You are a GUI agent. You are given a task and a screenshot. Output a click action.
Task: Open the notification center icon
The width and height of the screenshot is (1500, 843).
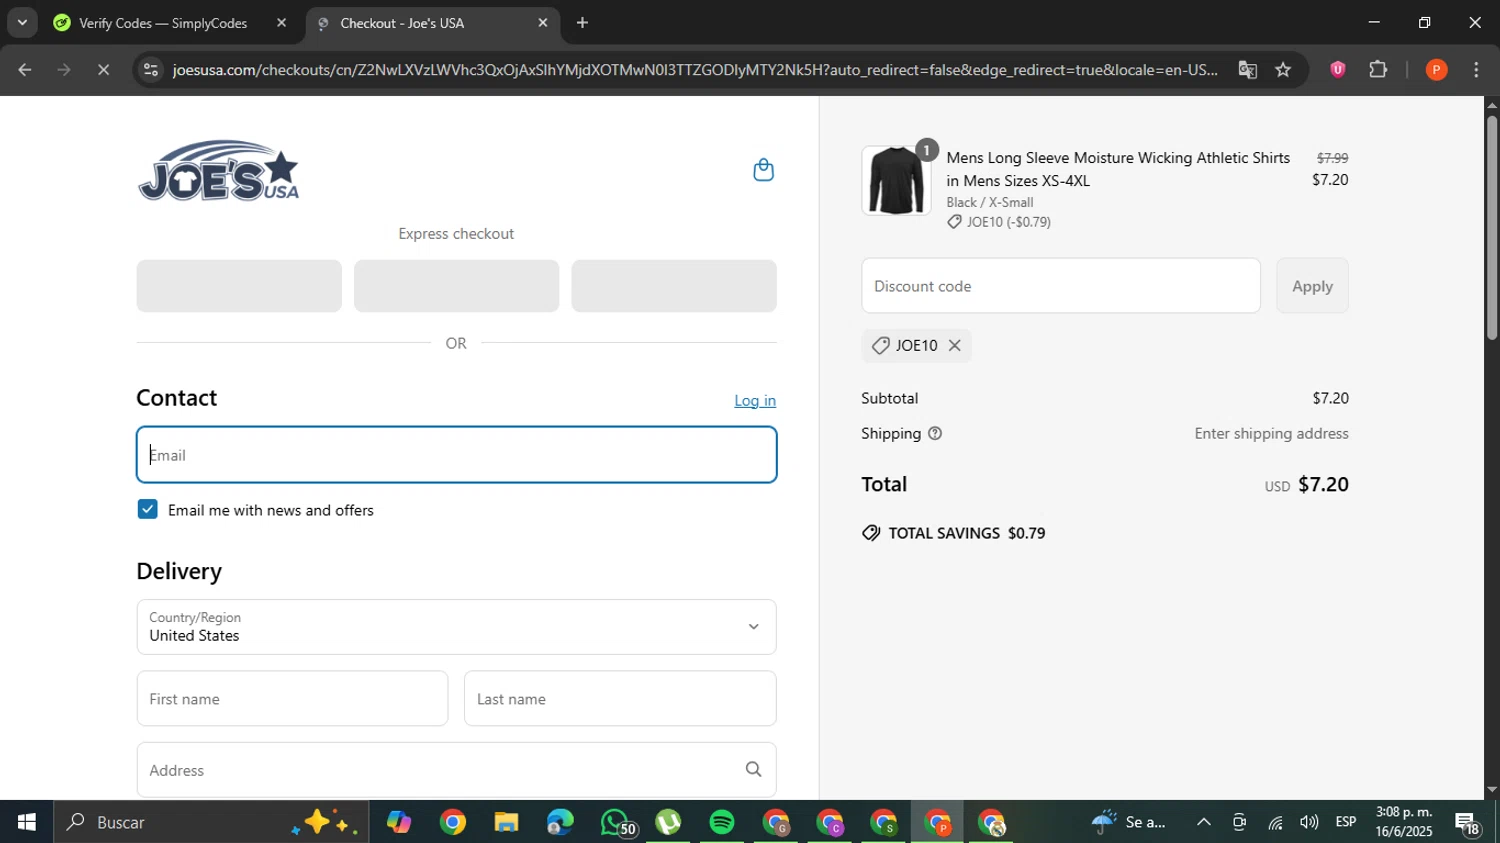1467,823
